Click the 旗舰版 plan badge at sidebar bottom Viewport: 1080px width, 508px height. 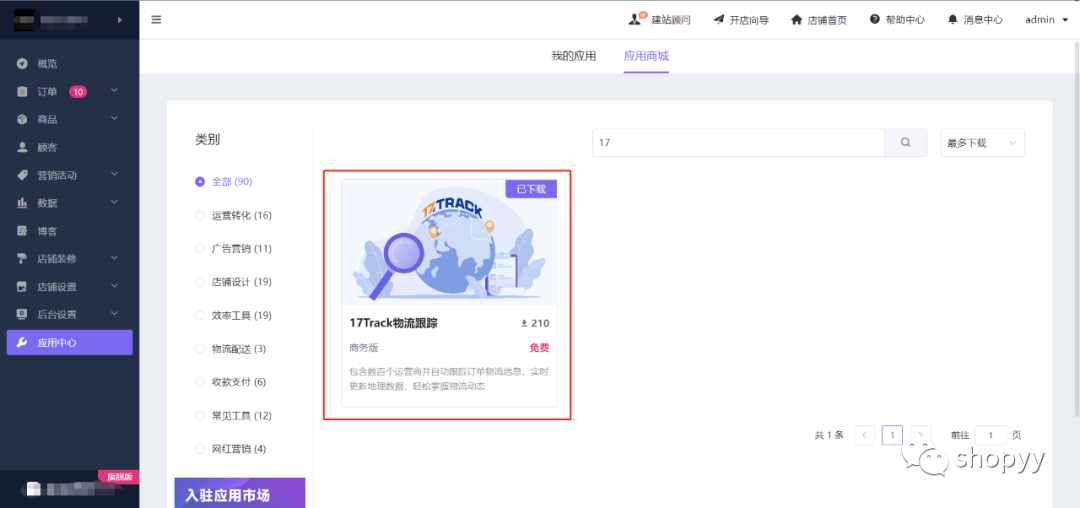[x=118, y=476]
